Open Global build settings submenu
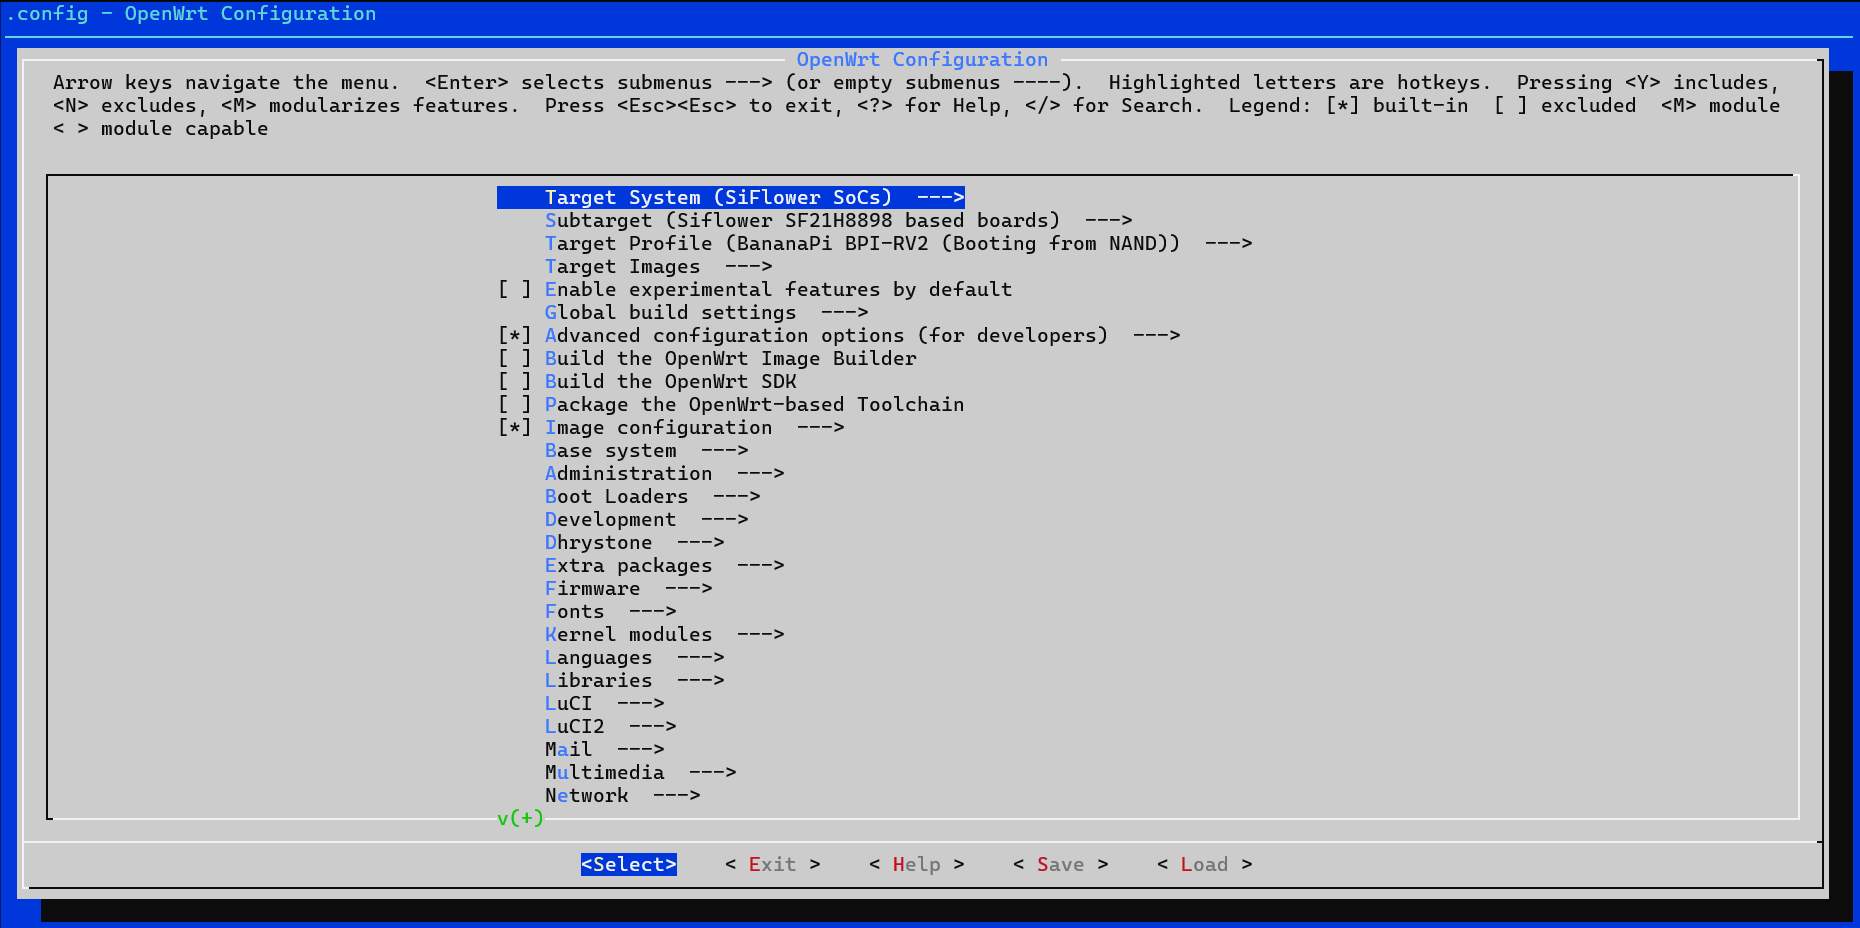The image size is (1860, 928). 706,313
